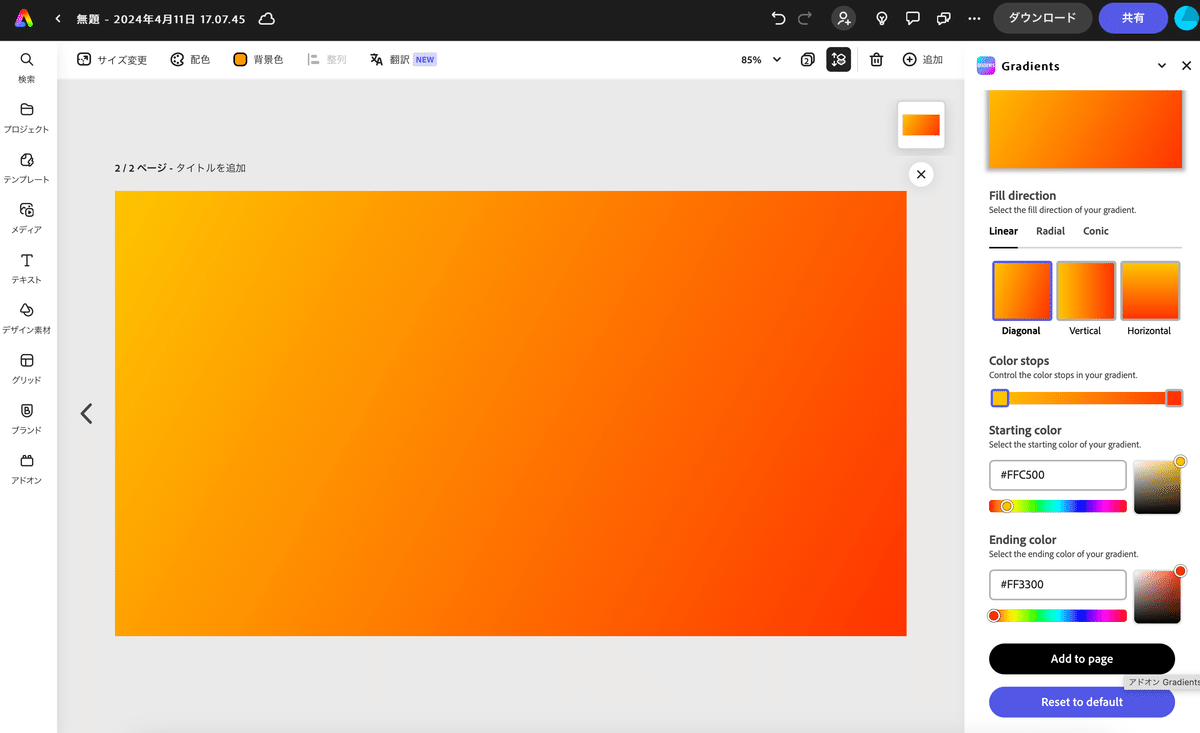1200x733 pixels.
Task: Open the アドオン panel in the sidebar
Action: pyautogui.click(x=27, y=465)
